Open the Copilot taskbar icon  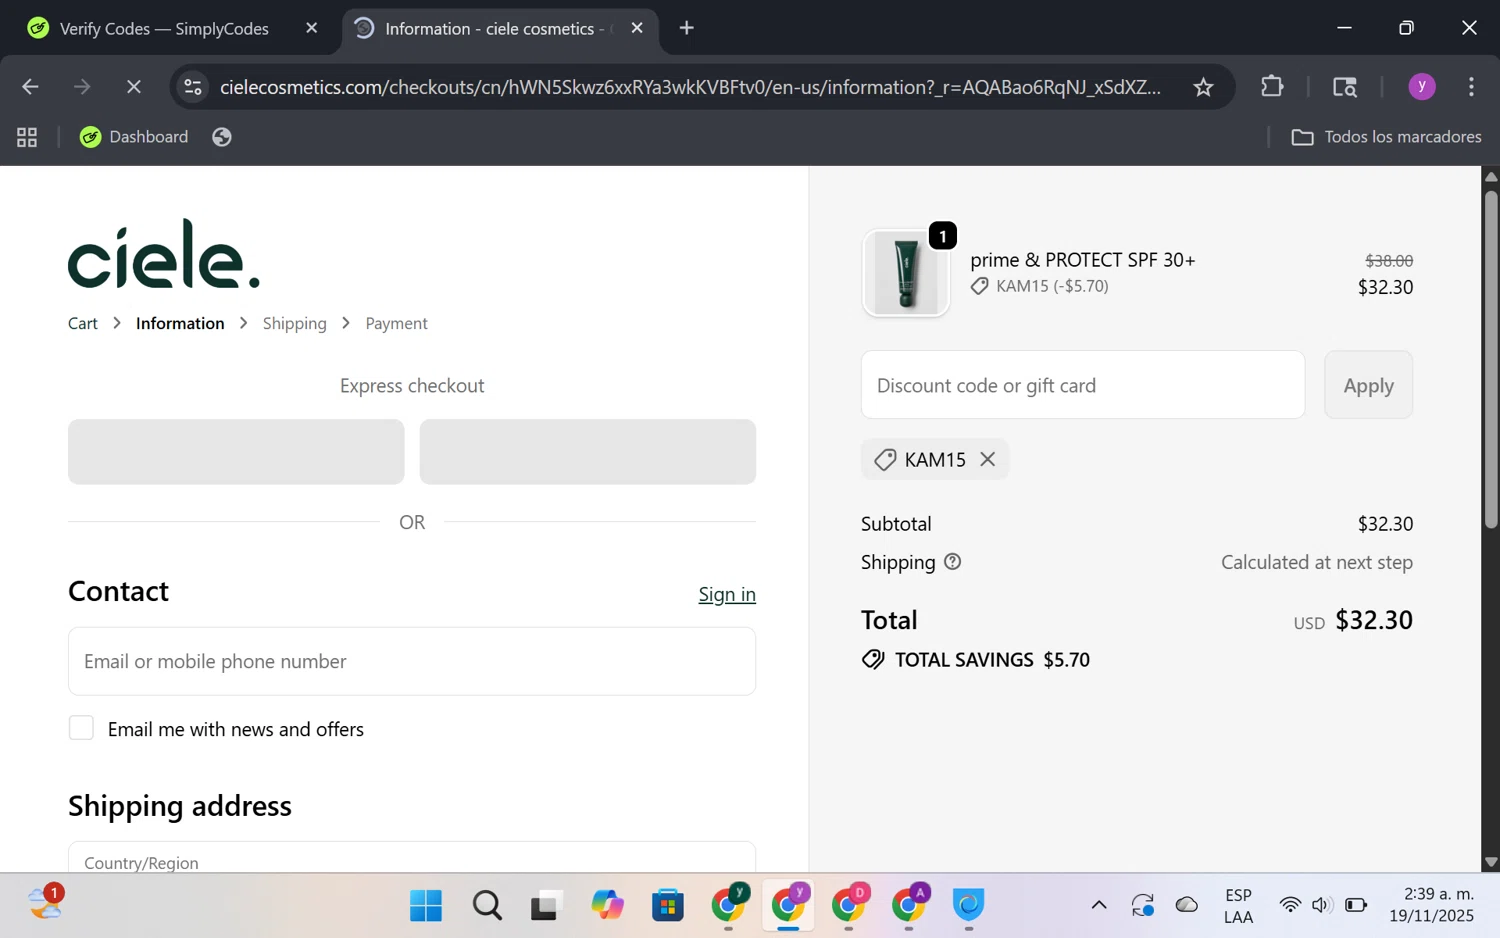pyautogui.click(x=607, y=906)
